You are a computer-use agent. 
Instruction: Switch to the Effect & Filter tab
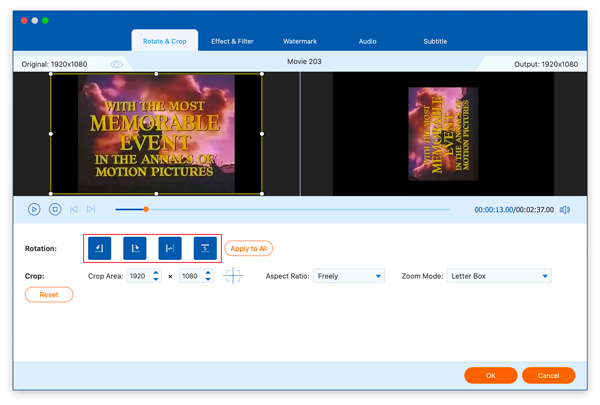click(232, 42)
